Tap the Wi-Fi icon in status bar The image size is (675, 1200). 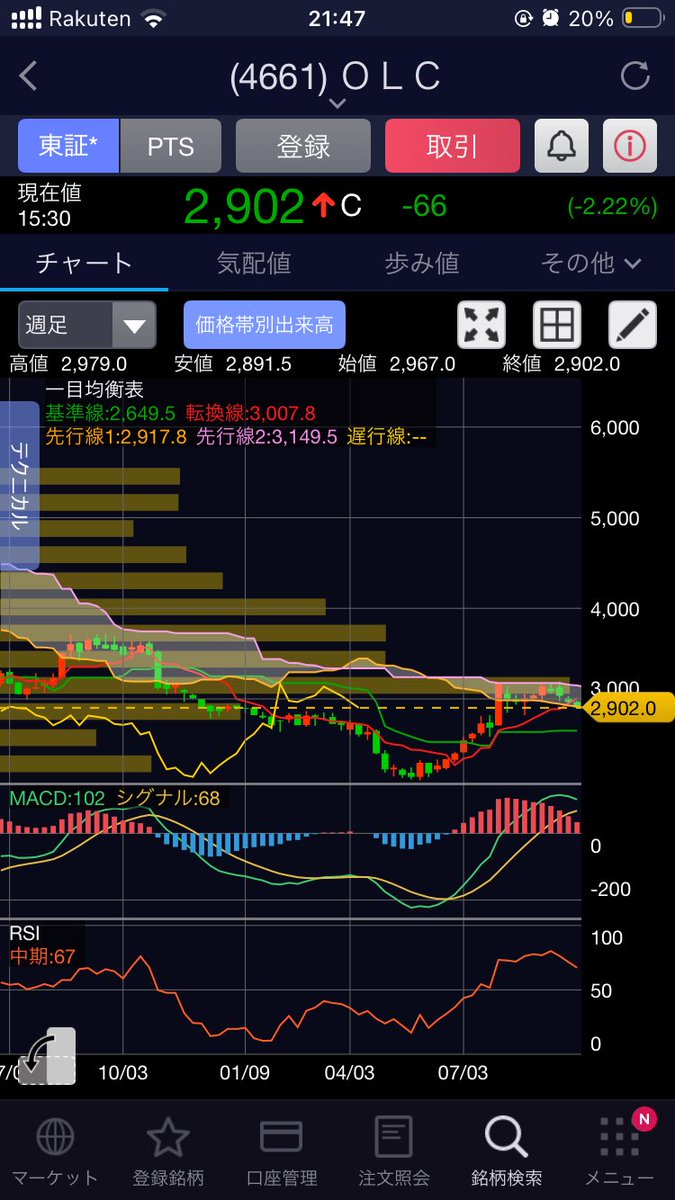coord(153,18)
